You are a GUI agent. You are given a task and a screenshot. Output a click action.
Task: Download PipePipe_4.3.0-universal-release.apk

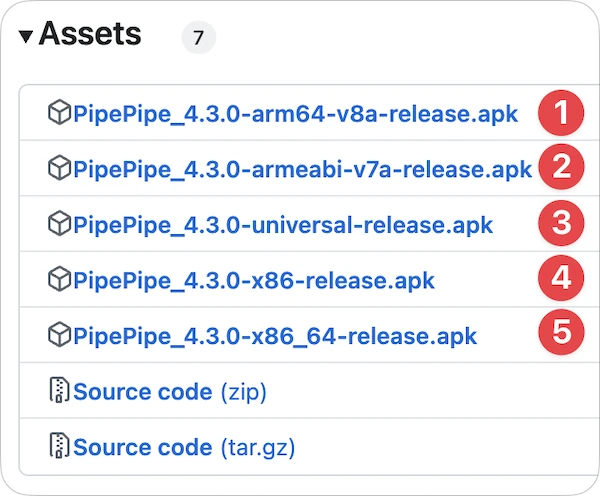[283, 225]
